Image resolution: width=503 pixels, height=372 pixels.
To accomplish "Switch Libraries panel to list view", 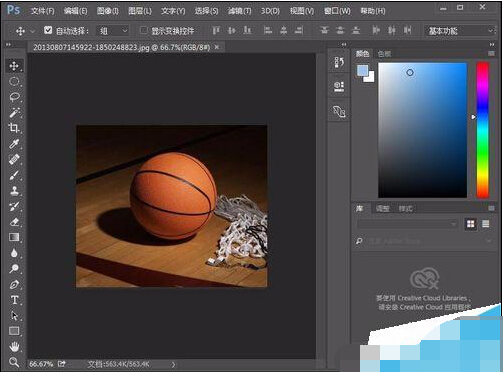I will pos(486,224).
